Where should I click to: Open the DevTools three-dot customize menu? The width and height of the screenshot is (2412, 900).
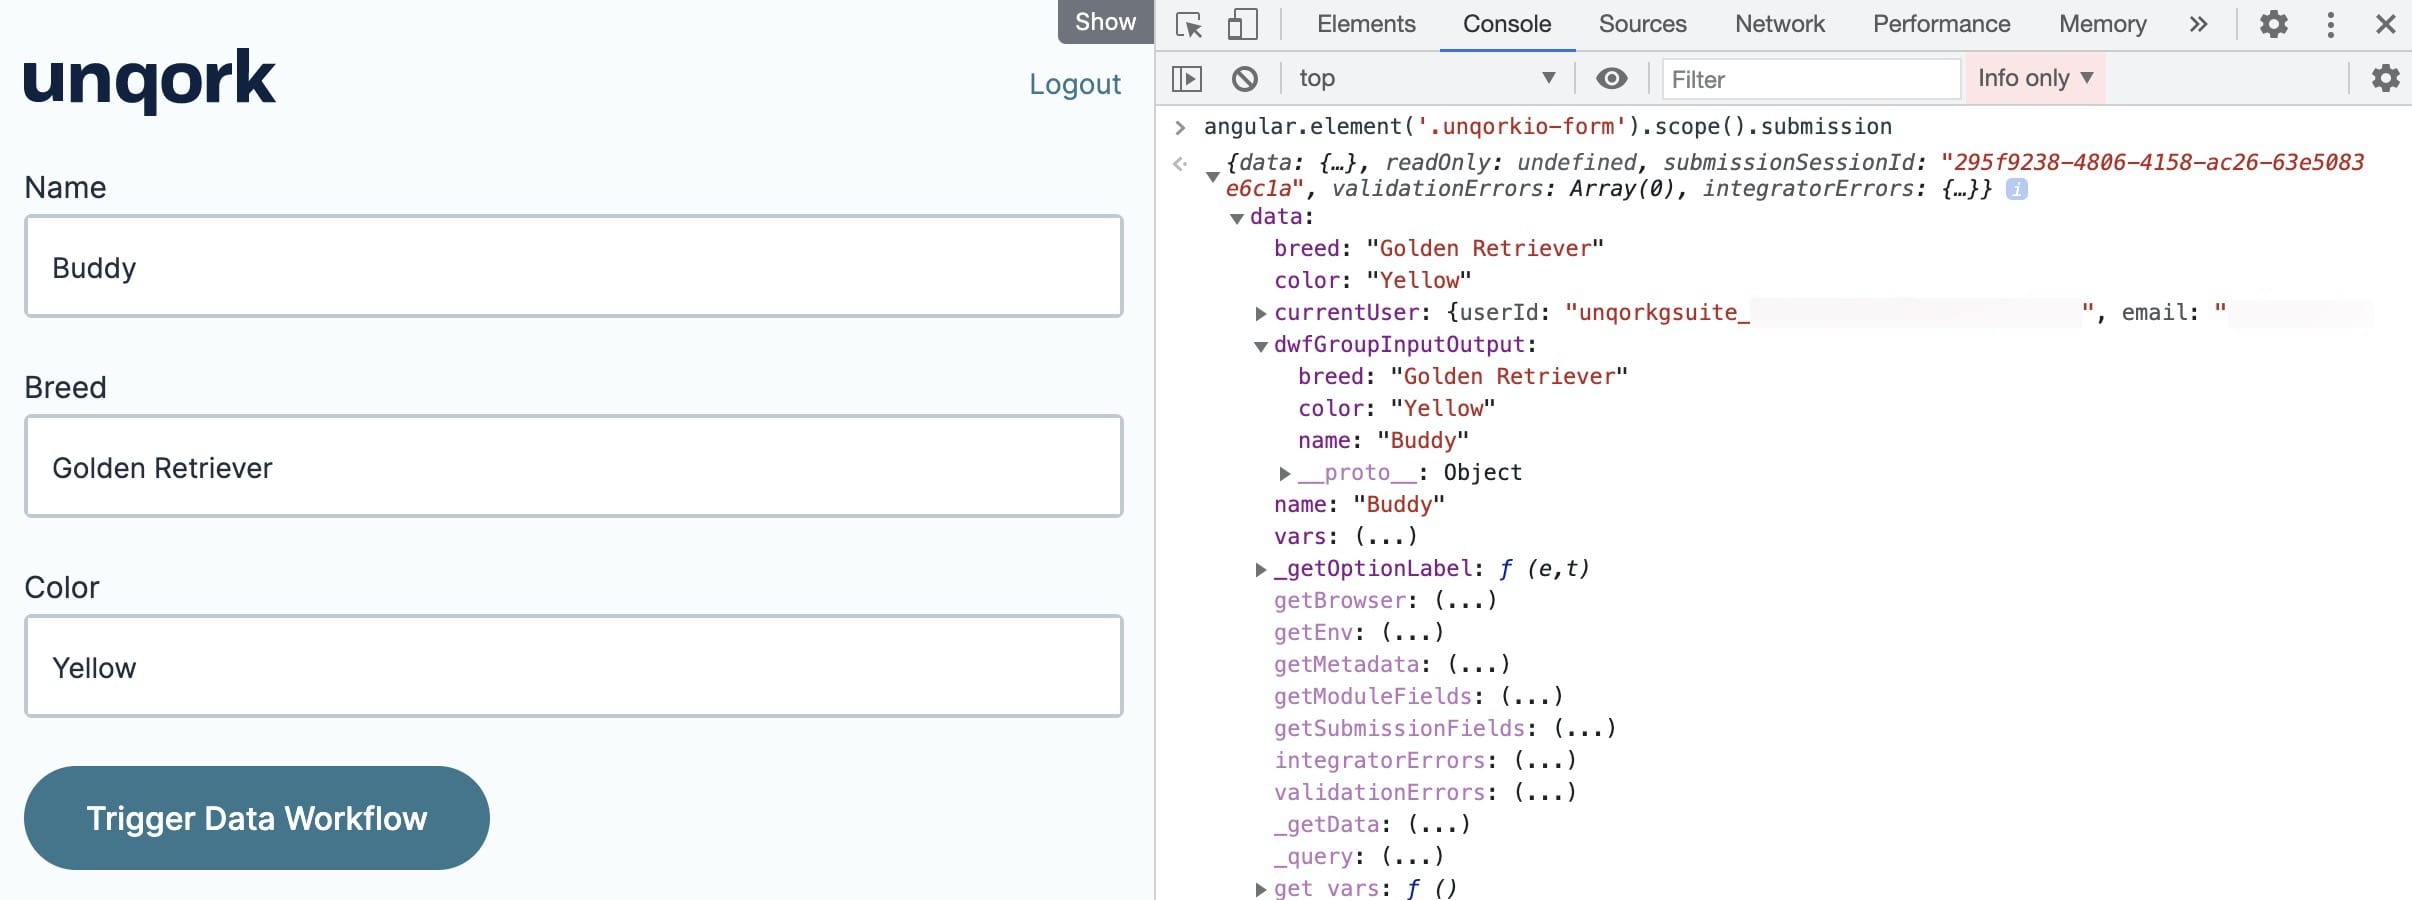(x=2330, y=24)
